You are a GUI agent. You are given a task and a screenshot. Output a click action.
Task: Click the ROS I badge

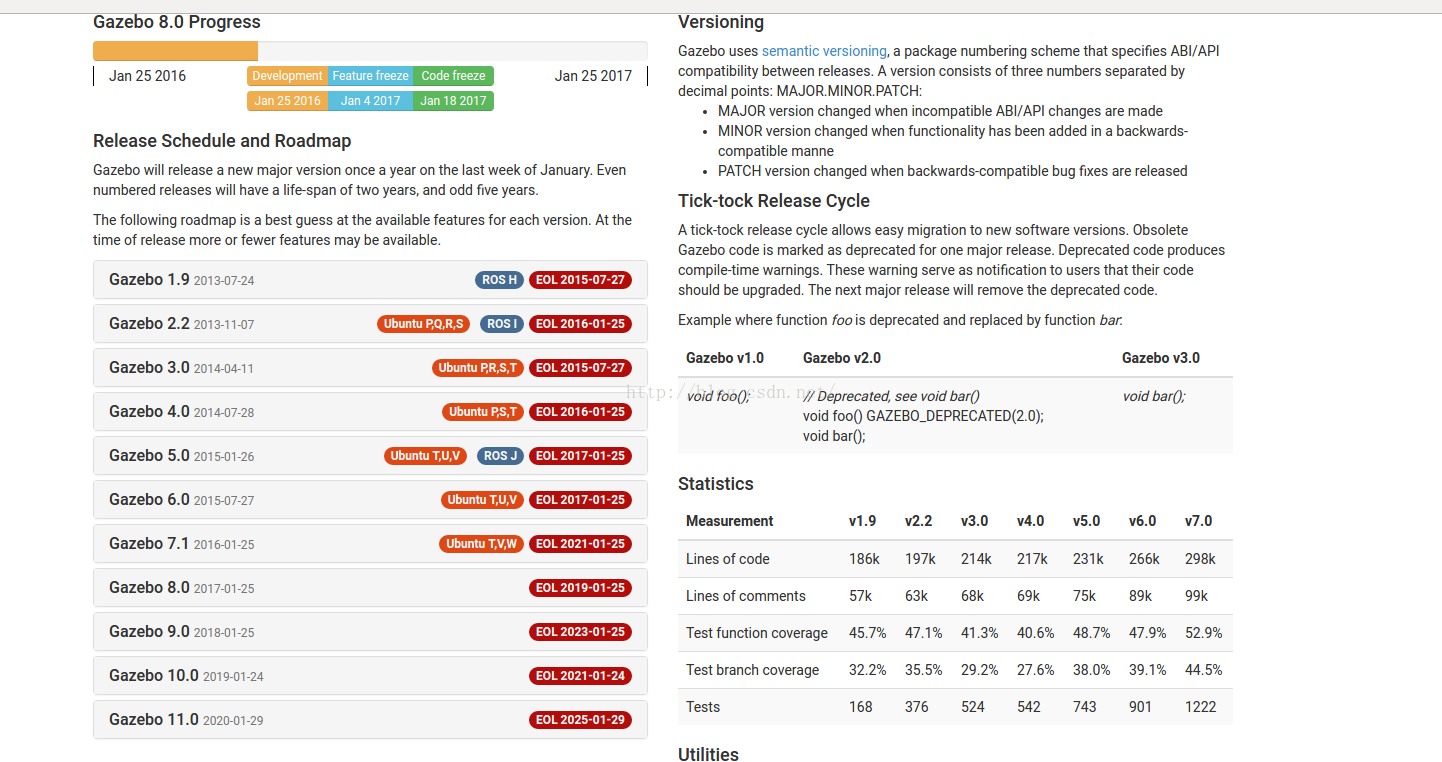click(502, 324)
